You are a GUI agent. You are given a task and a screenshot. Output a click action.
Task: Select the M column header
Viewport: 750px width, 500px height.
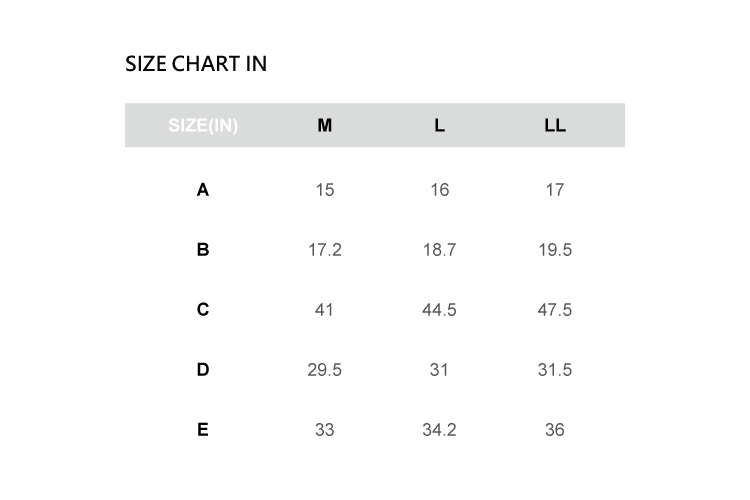point(324,126)
